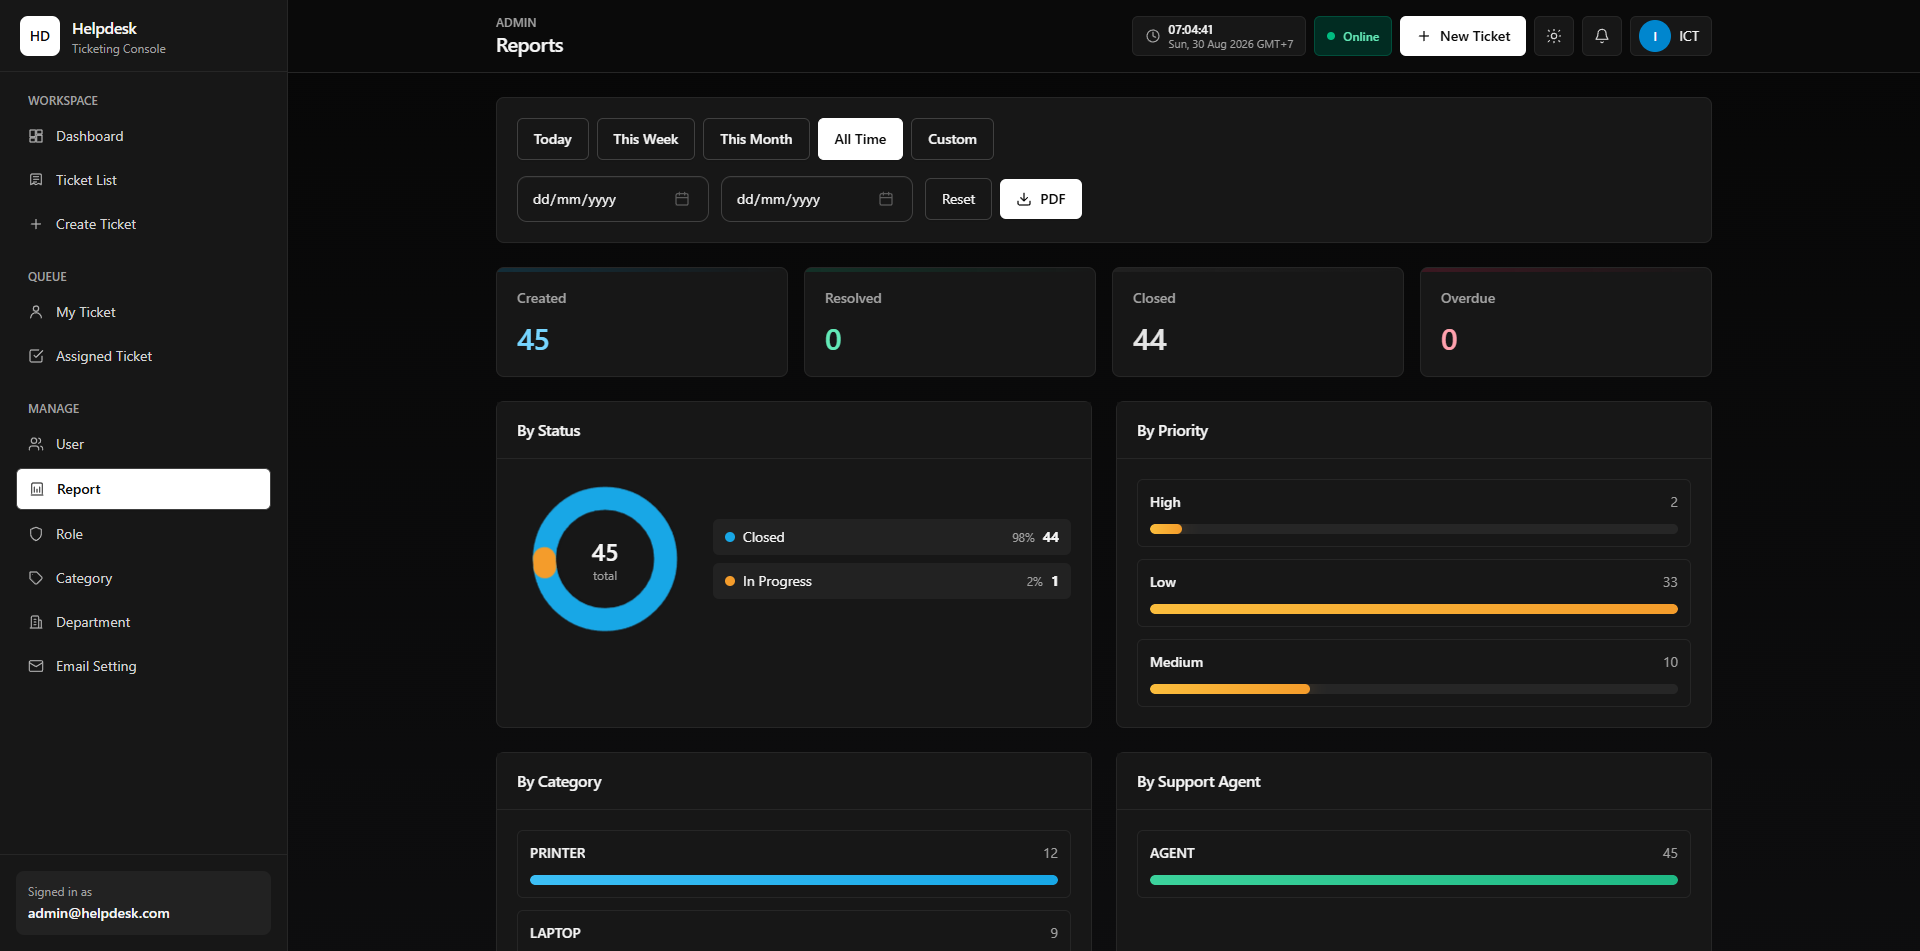Click the start date input field
This screenshot has height=951, width=1920.
pyautogui.click(x=613, y=199)
